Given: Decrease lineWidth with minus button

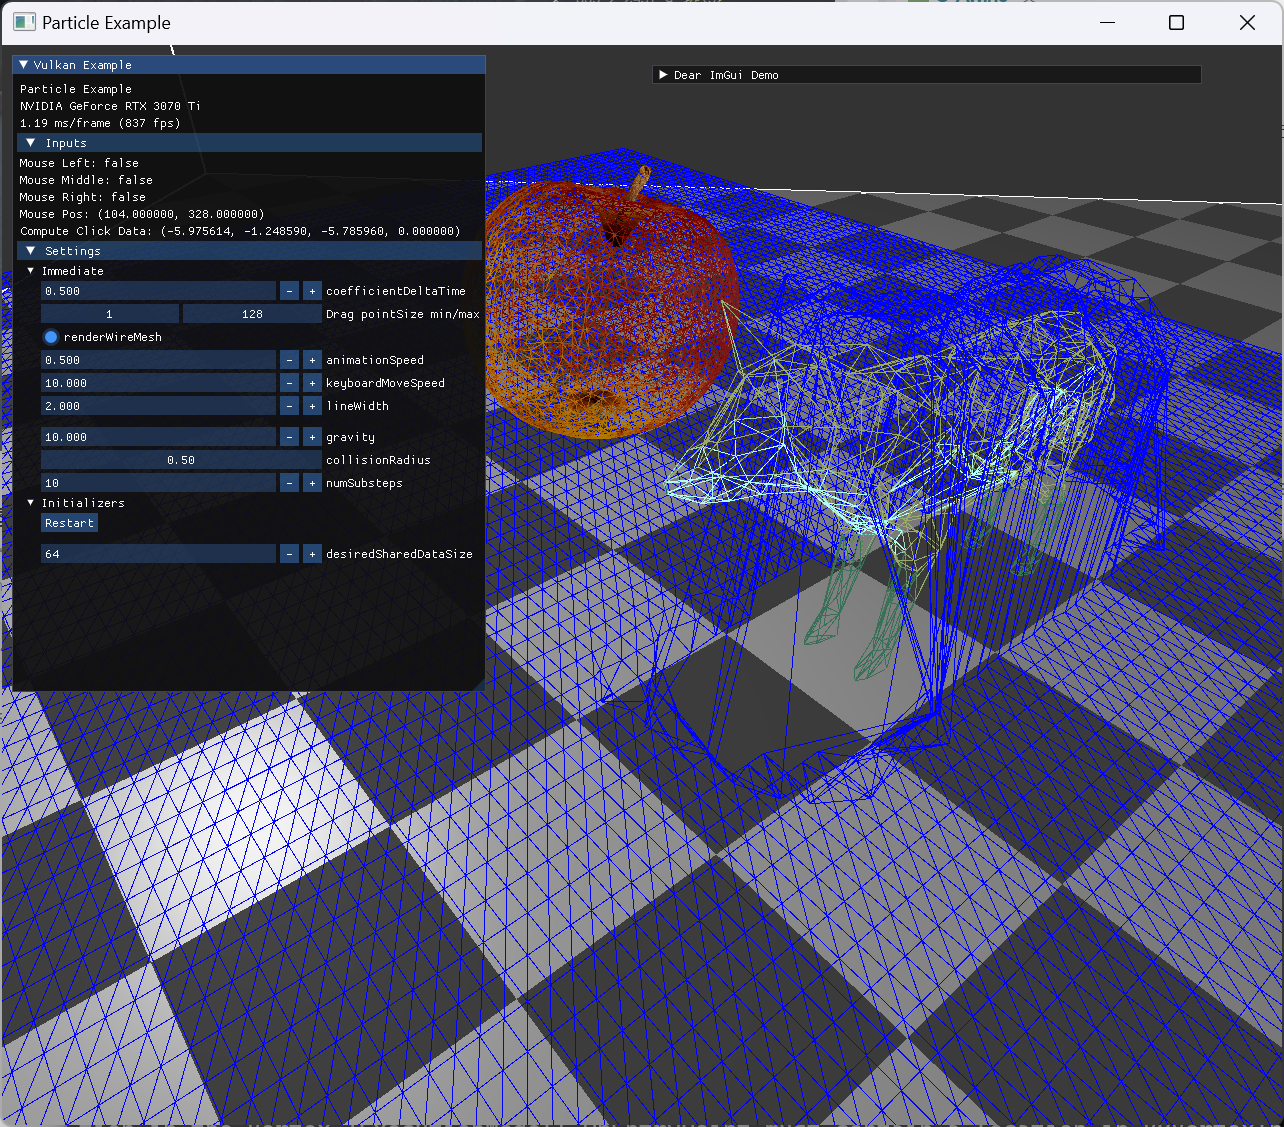Looking at the screenshot, I should (x=289, y=406).
